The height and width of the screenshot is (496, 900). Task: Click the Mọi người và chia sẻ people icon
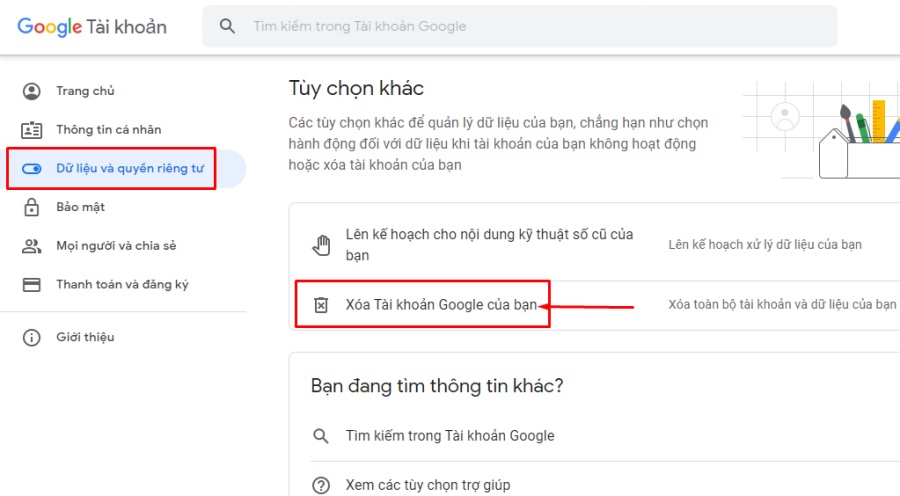32,246
